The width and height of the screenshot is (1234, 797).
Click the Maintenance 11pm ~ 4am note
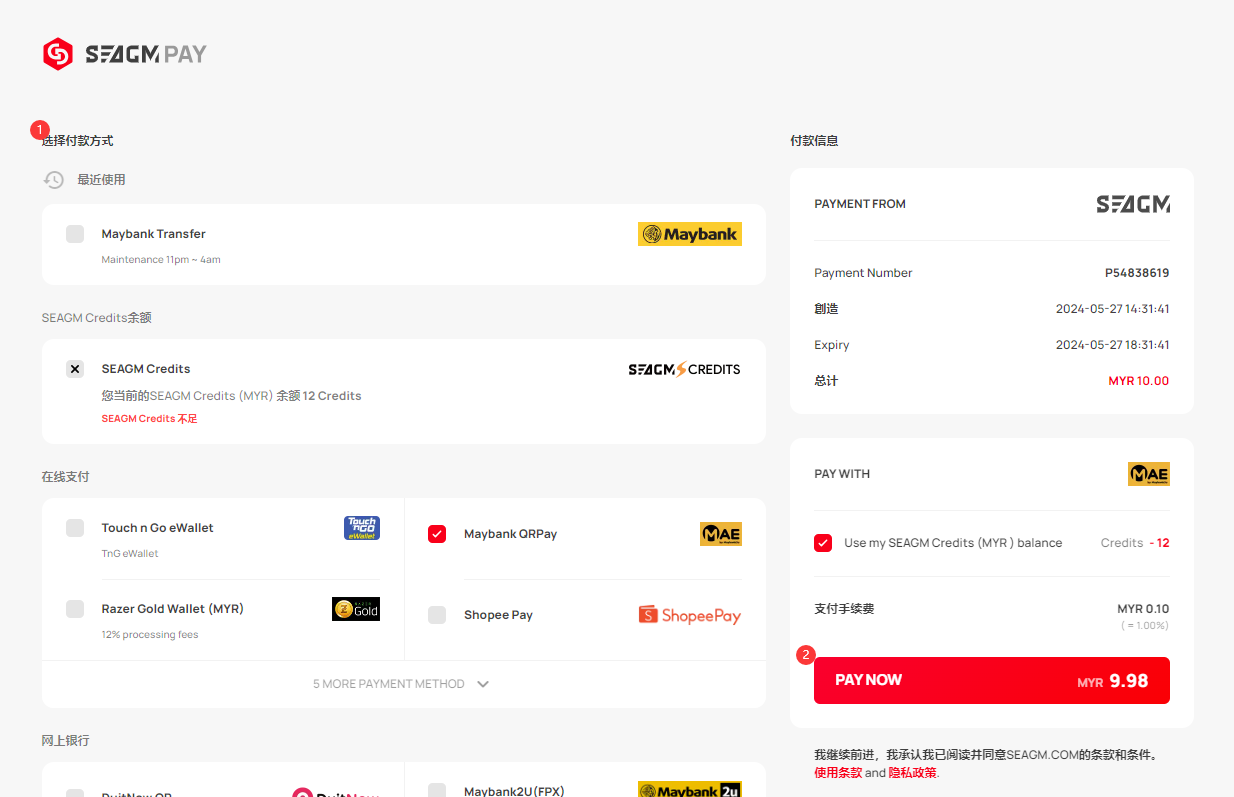click(x=161, y=260)
